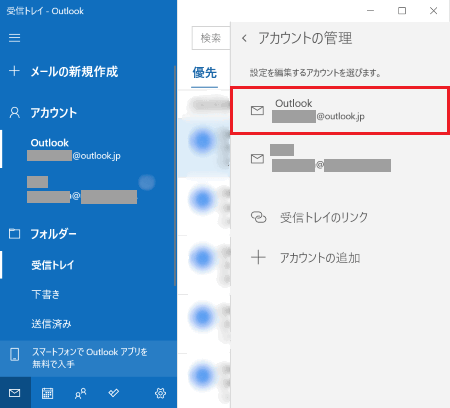Screen dimensions: 450x408
Task: Switch to Mail via envelope icon
Action: pos(15,393)
